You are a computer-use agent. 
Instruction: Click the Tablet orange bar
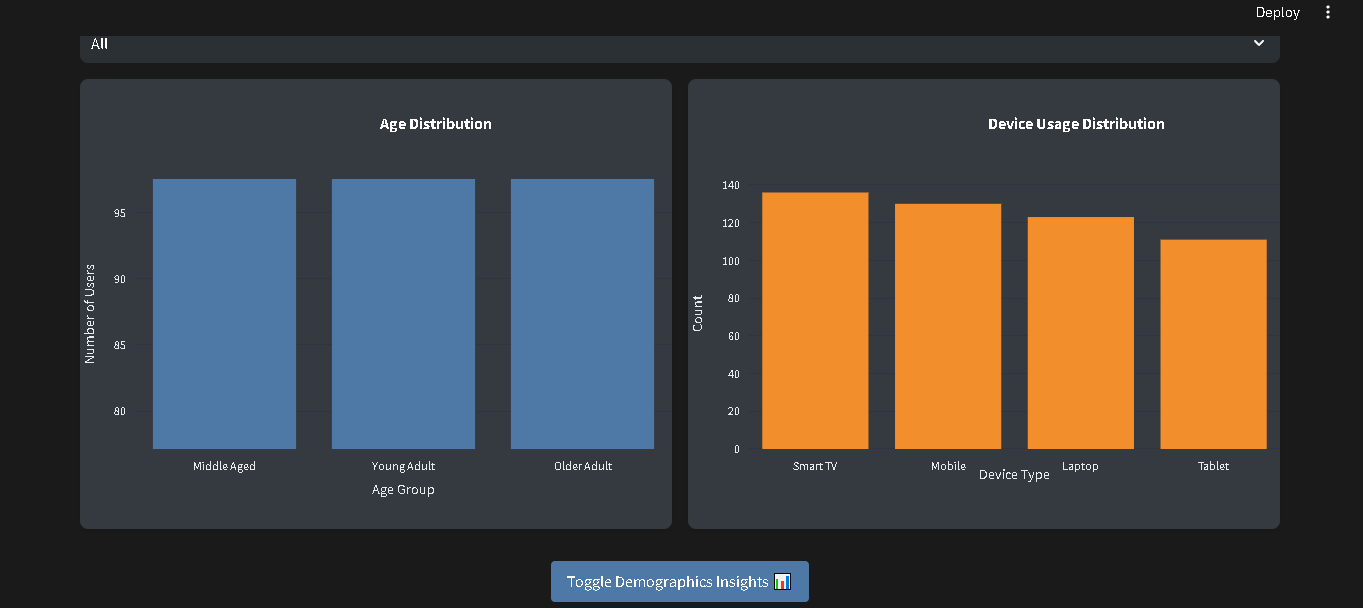coord(1213,342)
